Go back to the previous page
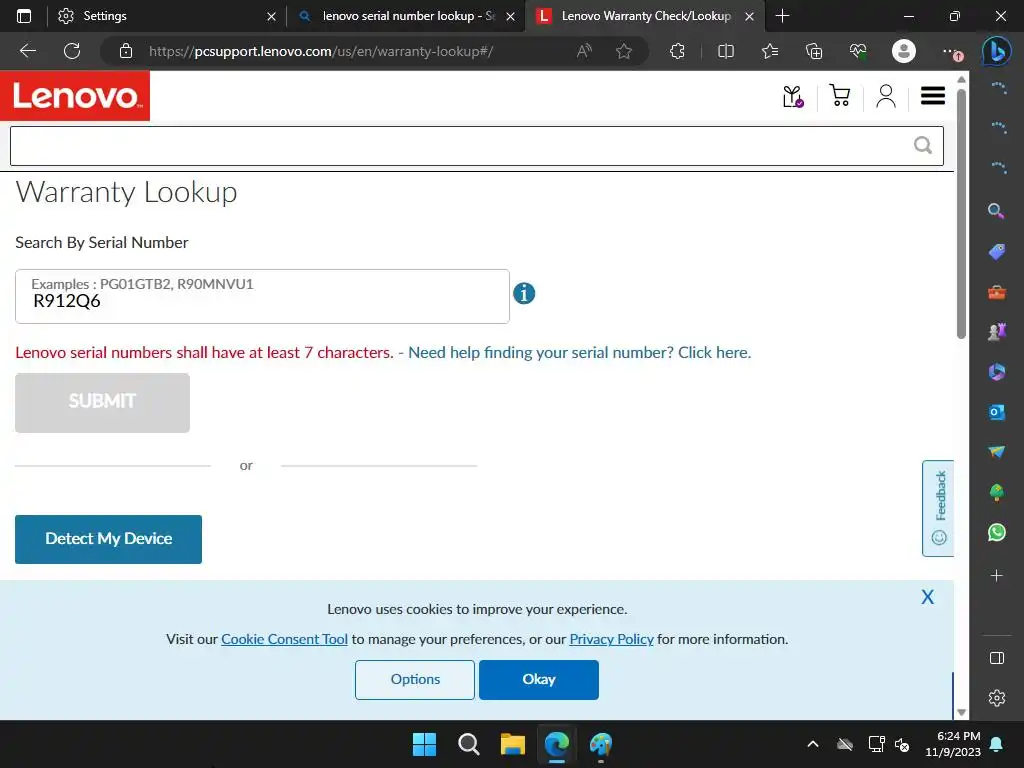This screenshot has width=1024, height=768. [28, 51]
